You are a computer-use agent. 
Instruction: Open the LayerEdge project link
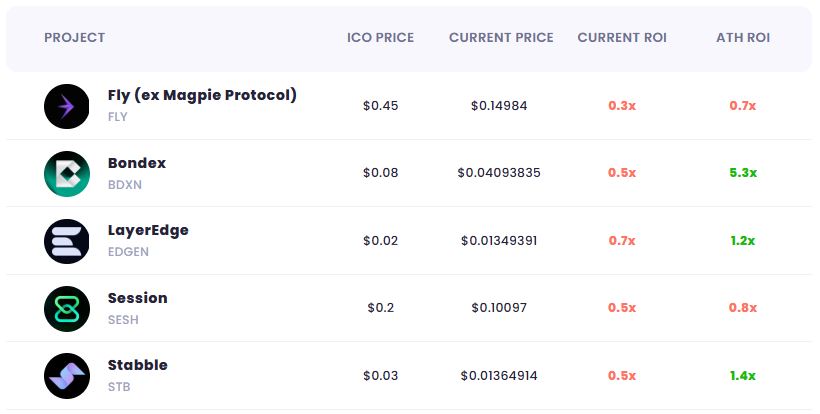[x=148, y=231]
